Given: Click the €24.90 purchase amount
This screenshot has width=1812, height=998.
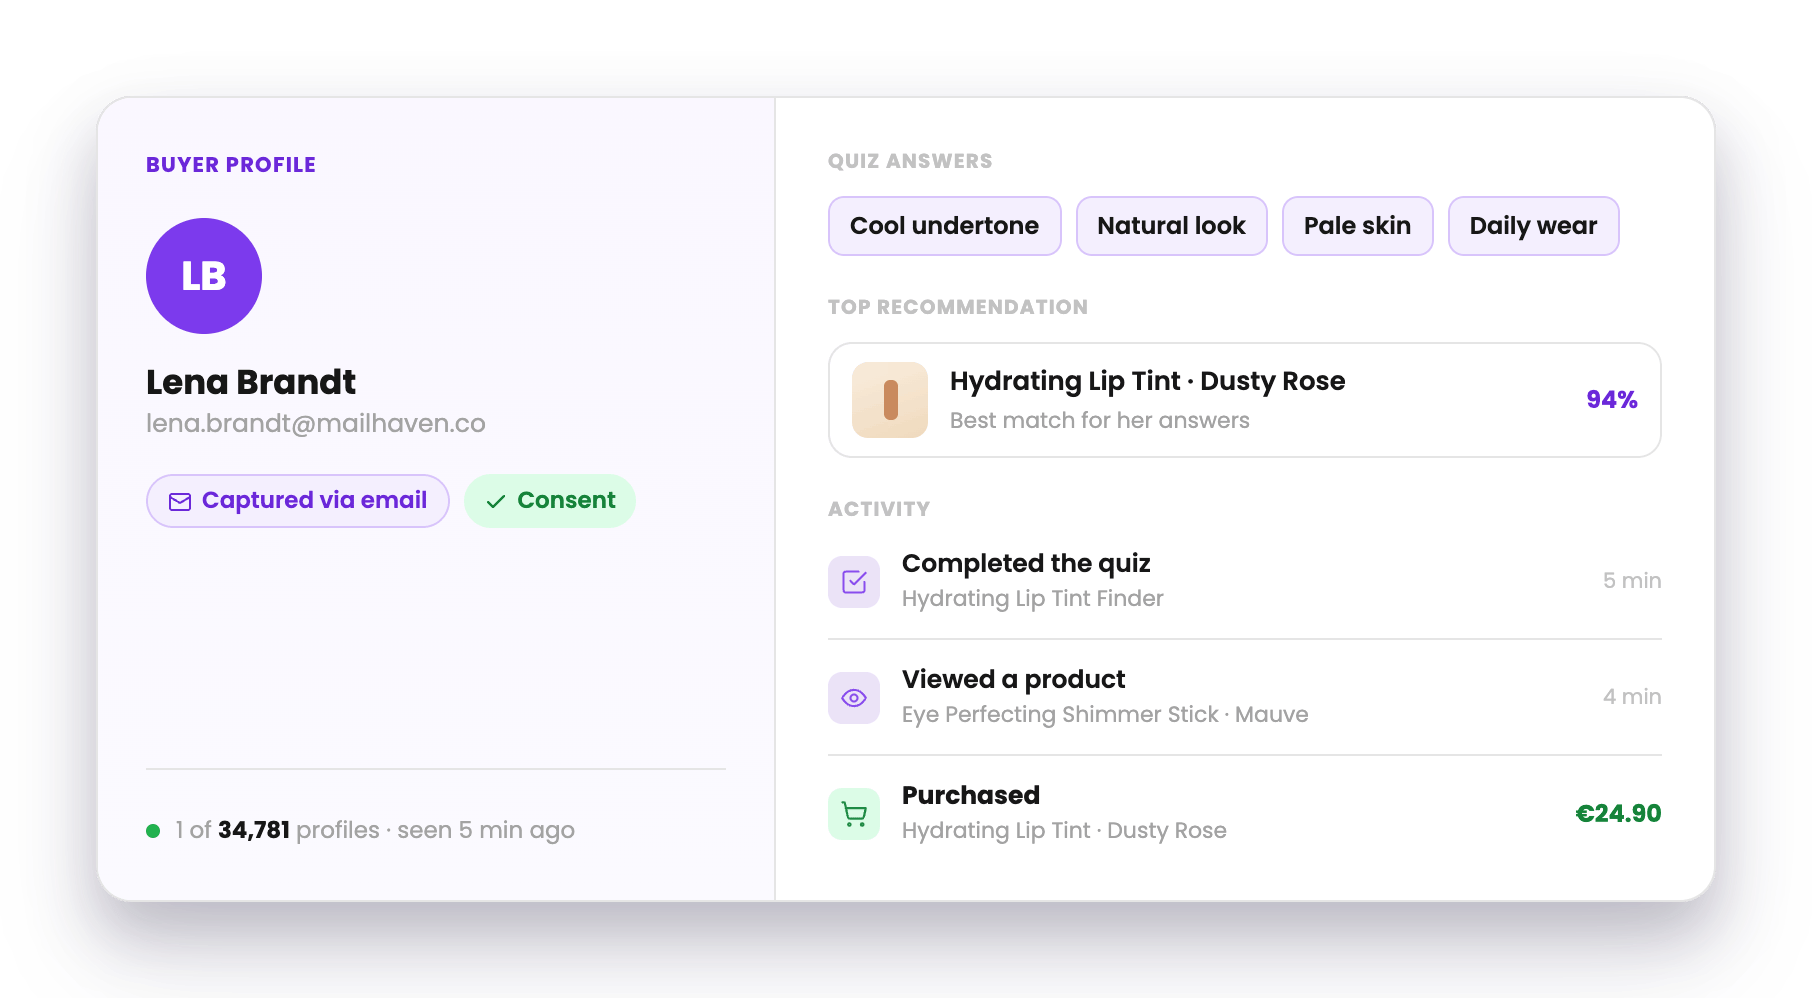Looking at the screenshot, I should pyautogui.click(x=1618, y=814).
